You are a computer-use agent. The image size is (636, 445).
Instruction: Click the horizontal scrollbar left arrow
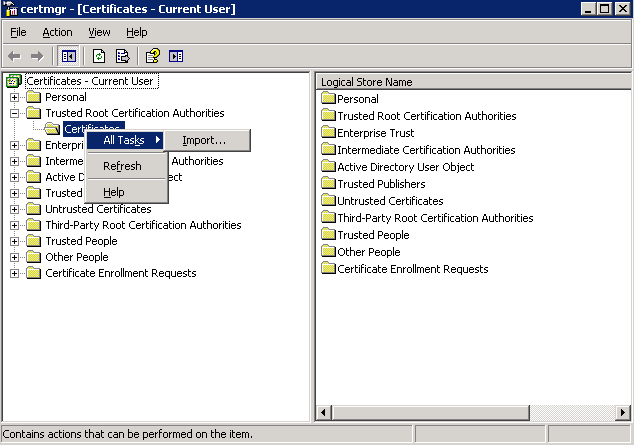(x=323, y=413)
